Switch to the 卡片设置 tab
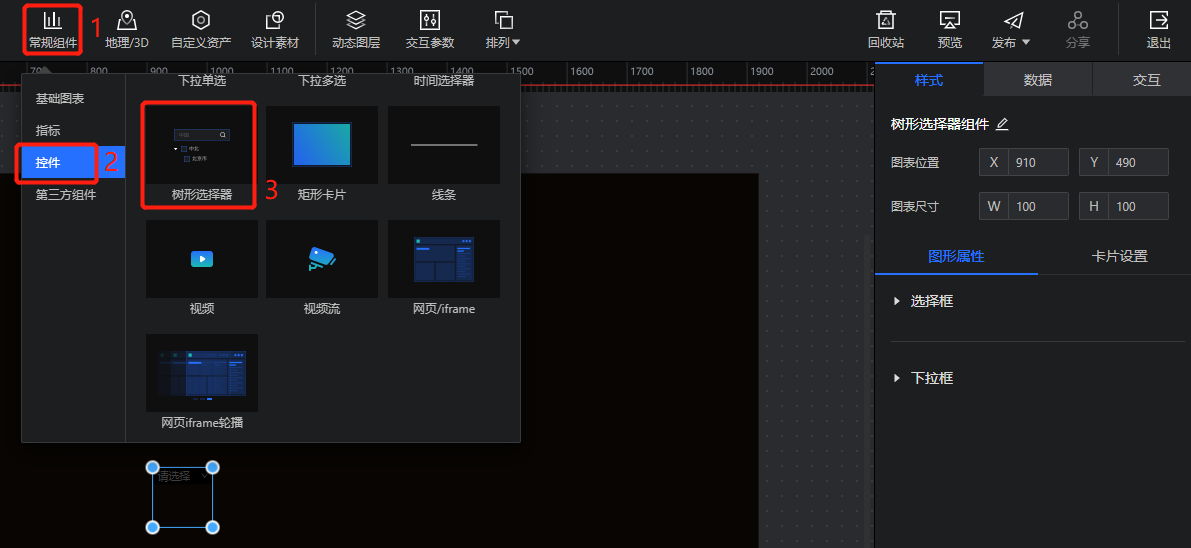Viewport: 1191px width, 548px height. tap(1118, 256)
